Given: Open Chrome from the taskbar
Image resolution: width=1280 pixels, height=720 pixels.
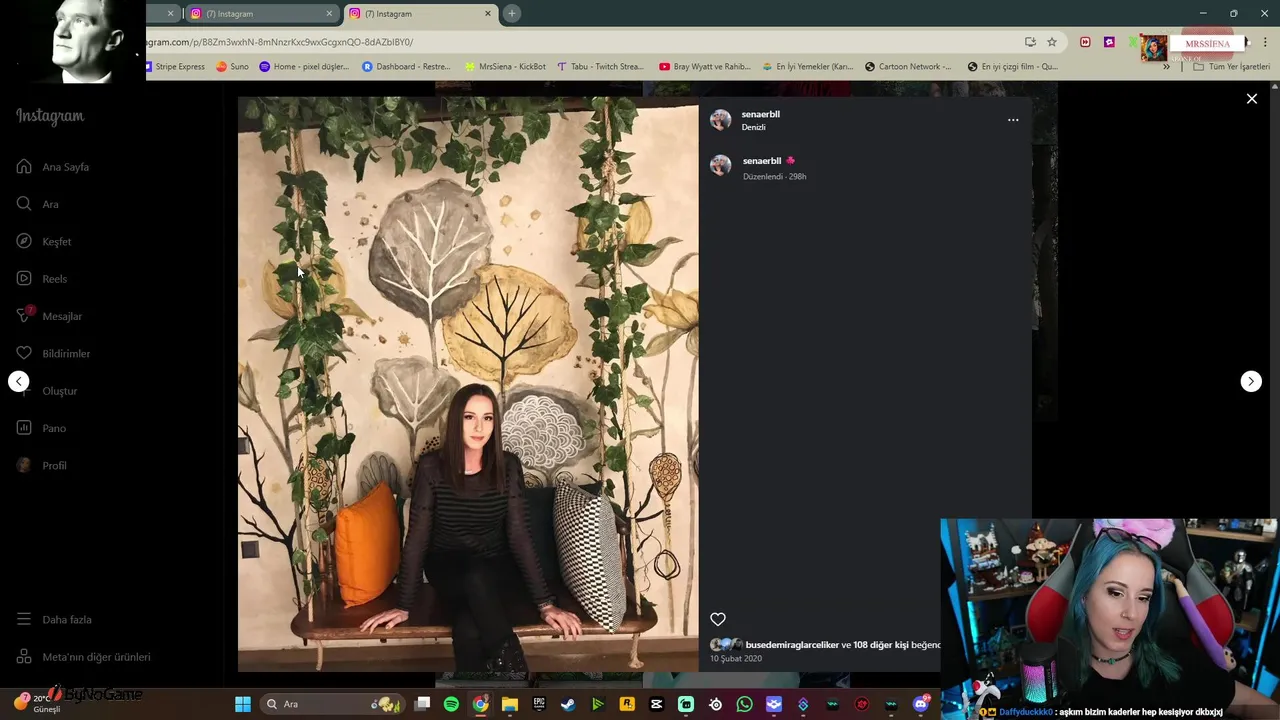Looking at the screenshot, I should pos(481,704).
